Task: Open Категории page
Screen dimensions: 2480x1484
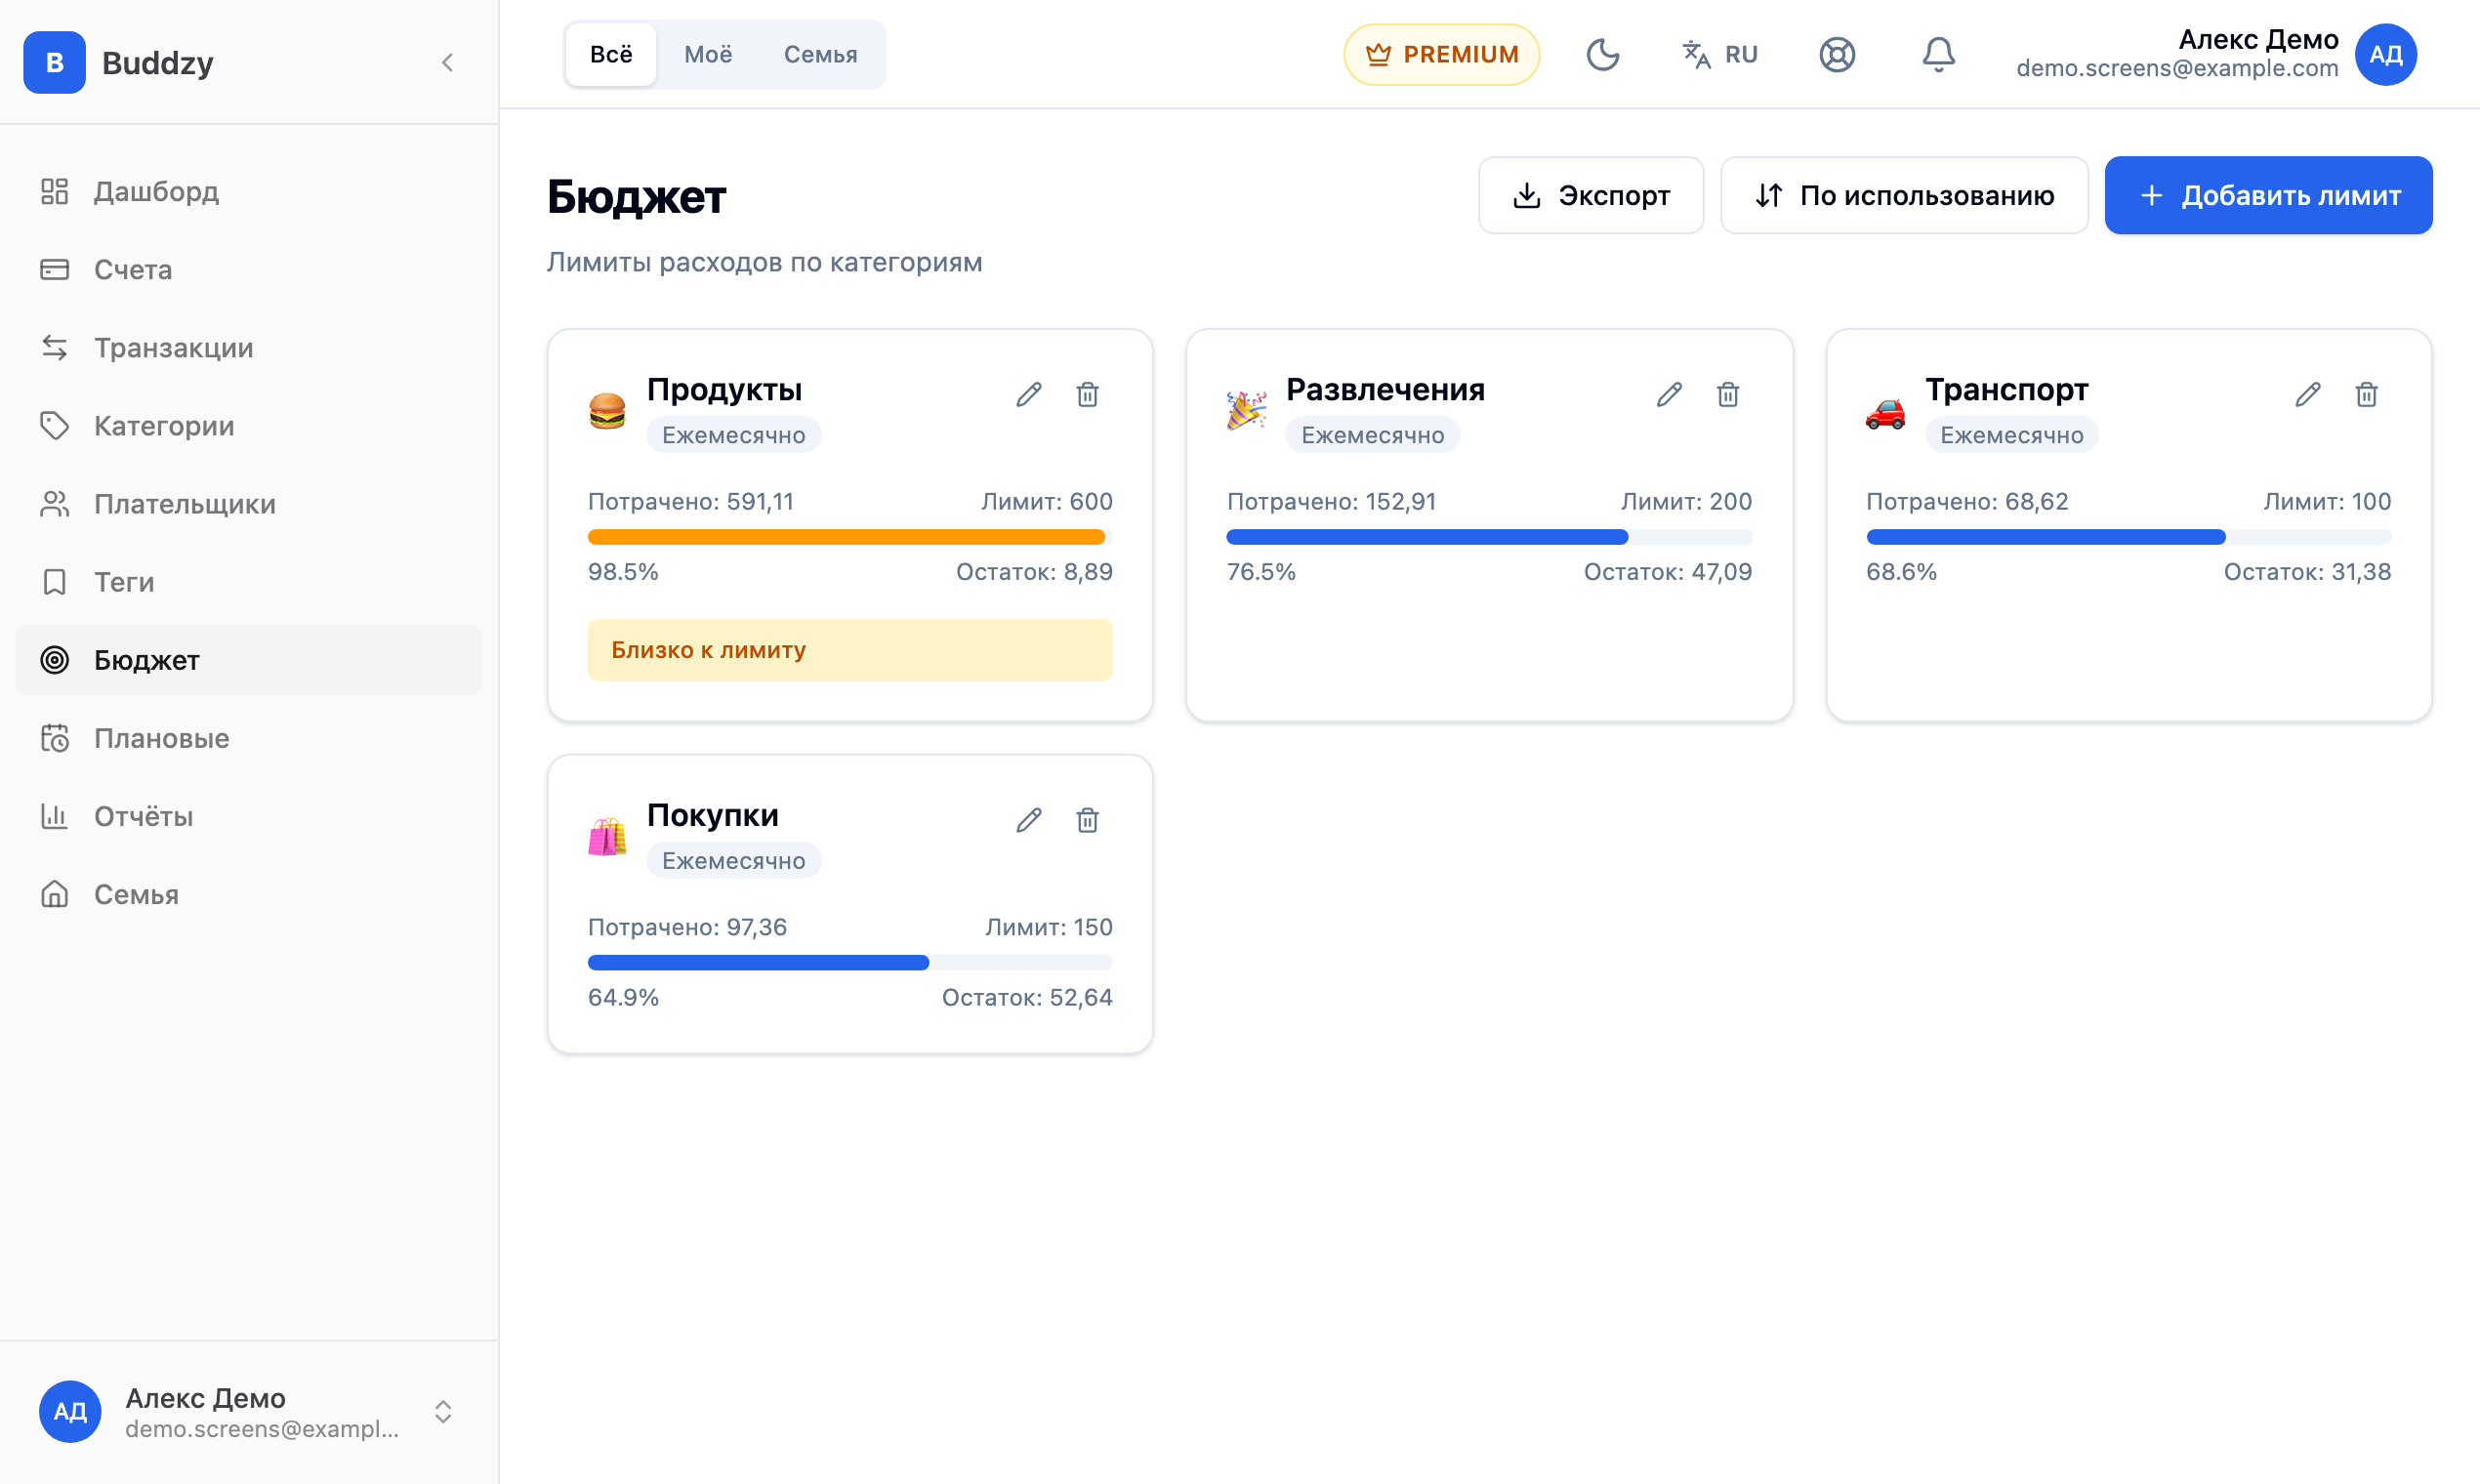Action: click(249, 426)
